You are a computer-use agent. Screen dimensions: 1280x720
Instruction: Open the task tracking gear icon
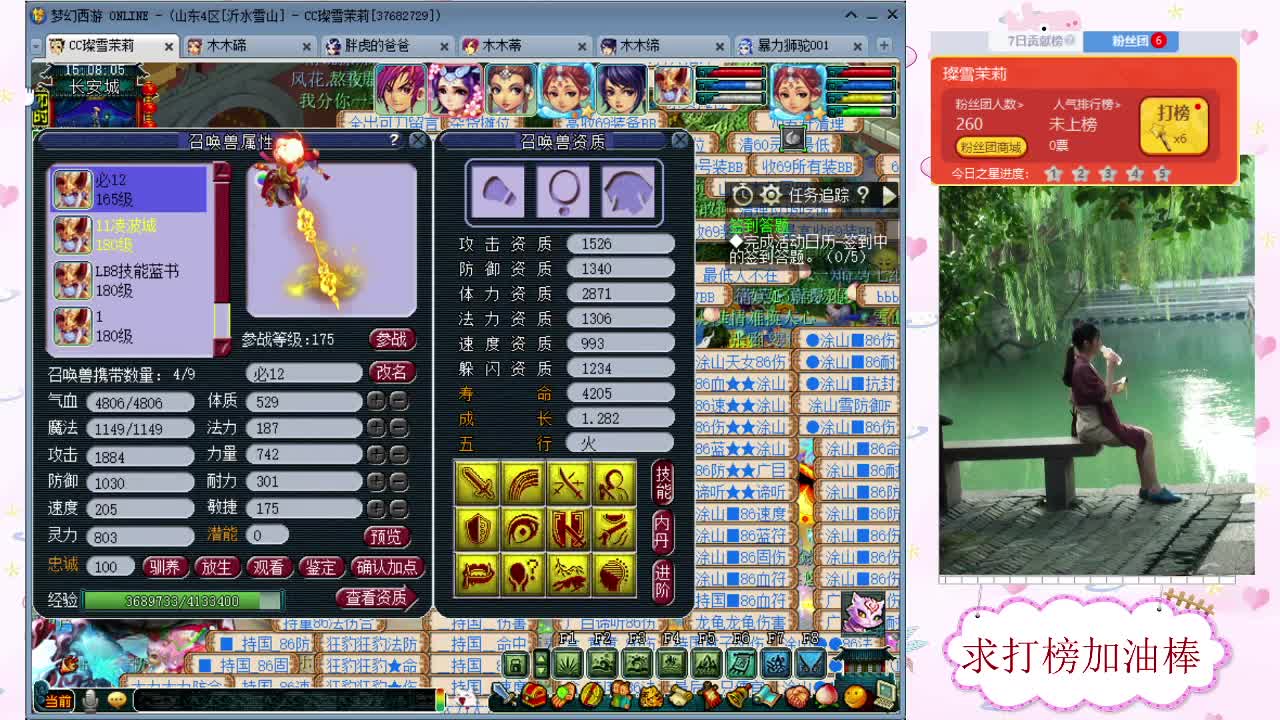pos(770,195)
